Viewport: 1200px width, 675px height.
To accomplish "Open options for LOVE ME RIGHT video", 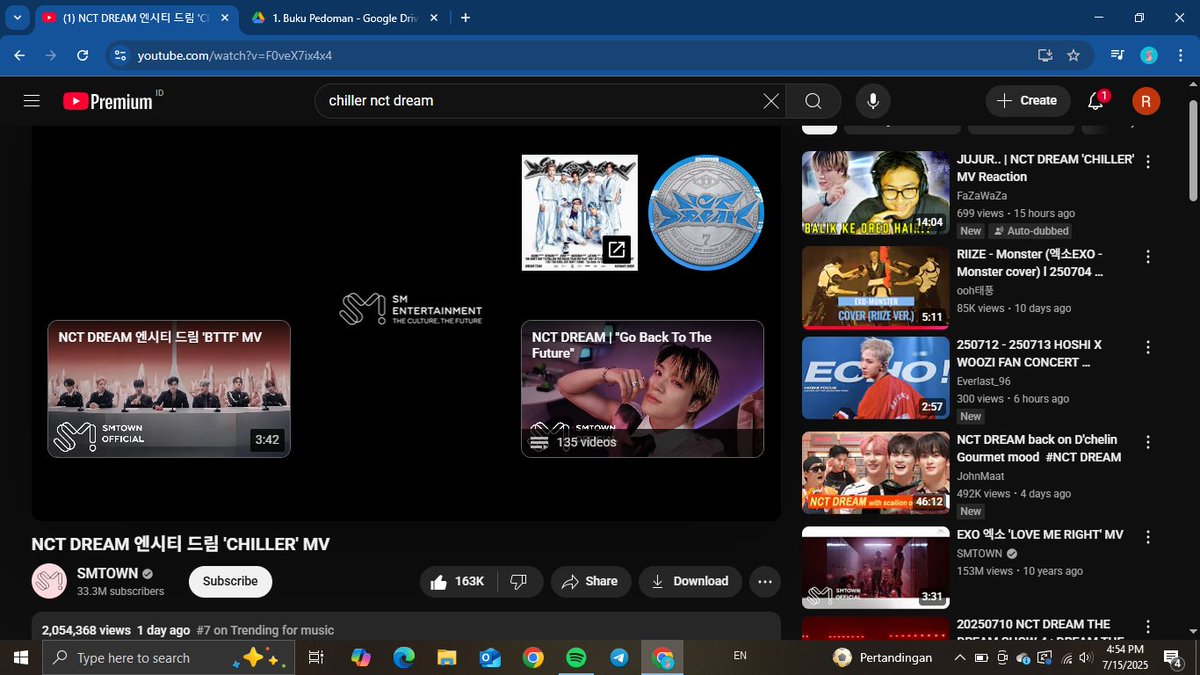I will pos(1148,536).
